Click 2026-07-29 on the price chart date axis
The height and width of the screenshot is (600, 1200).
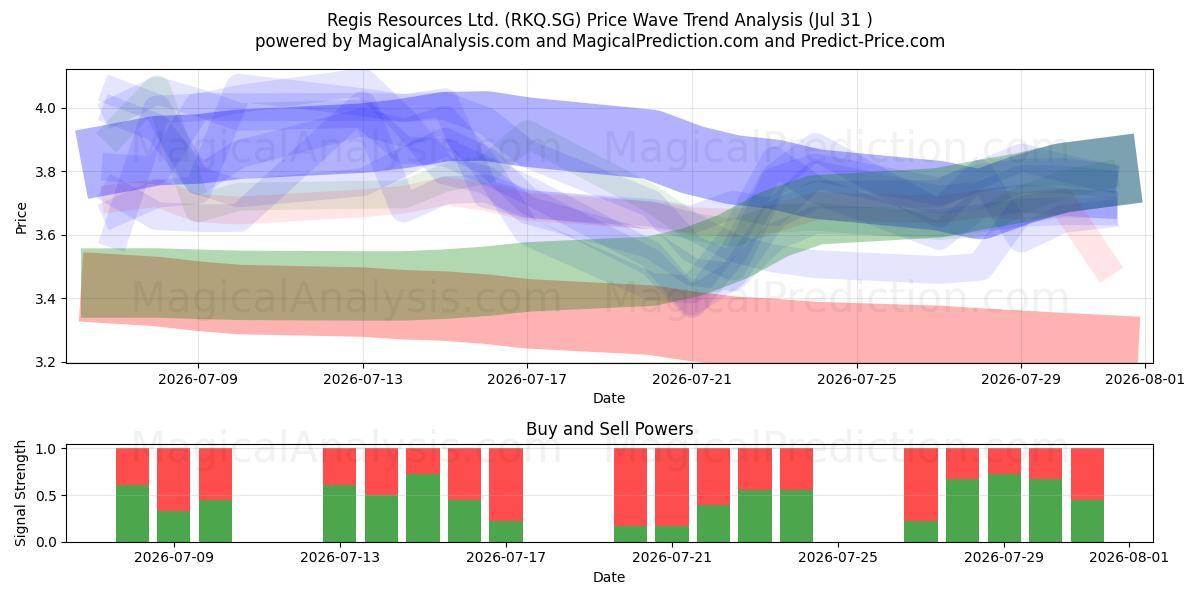[x=1021, y=379]
